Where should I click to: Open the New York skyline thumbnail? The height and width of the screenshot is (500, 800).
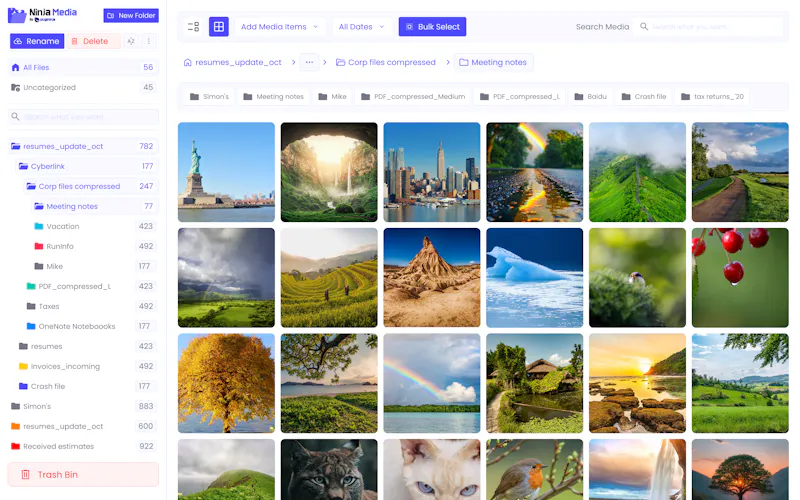(432, 172)
